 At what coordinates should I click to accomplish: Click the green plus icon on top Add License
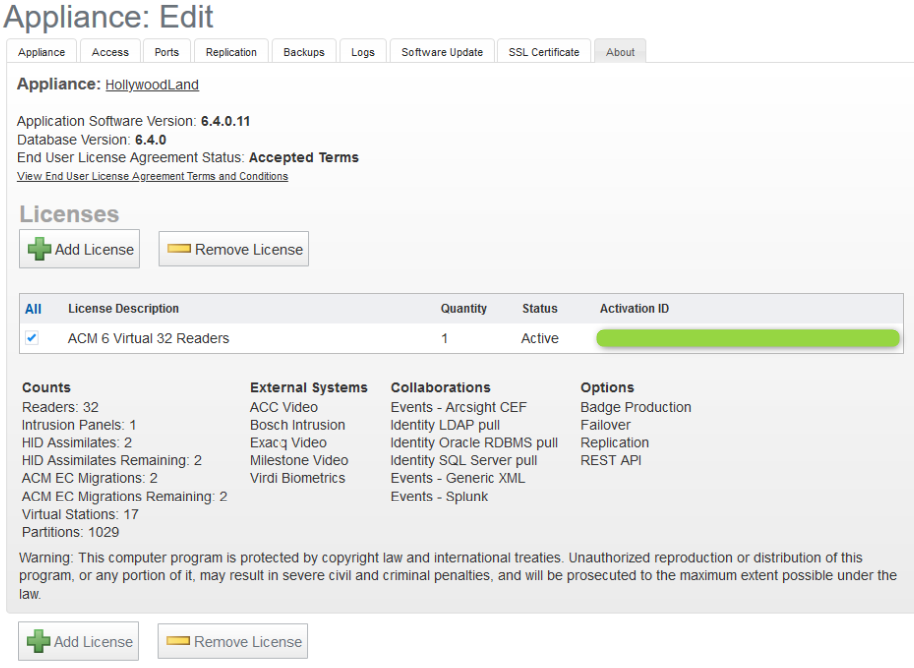coord(40,249)
